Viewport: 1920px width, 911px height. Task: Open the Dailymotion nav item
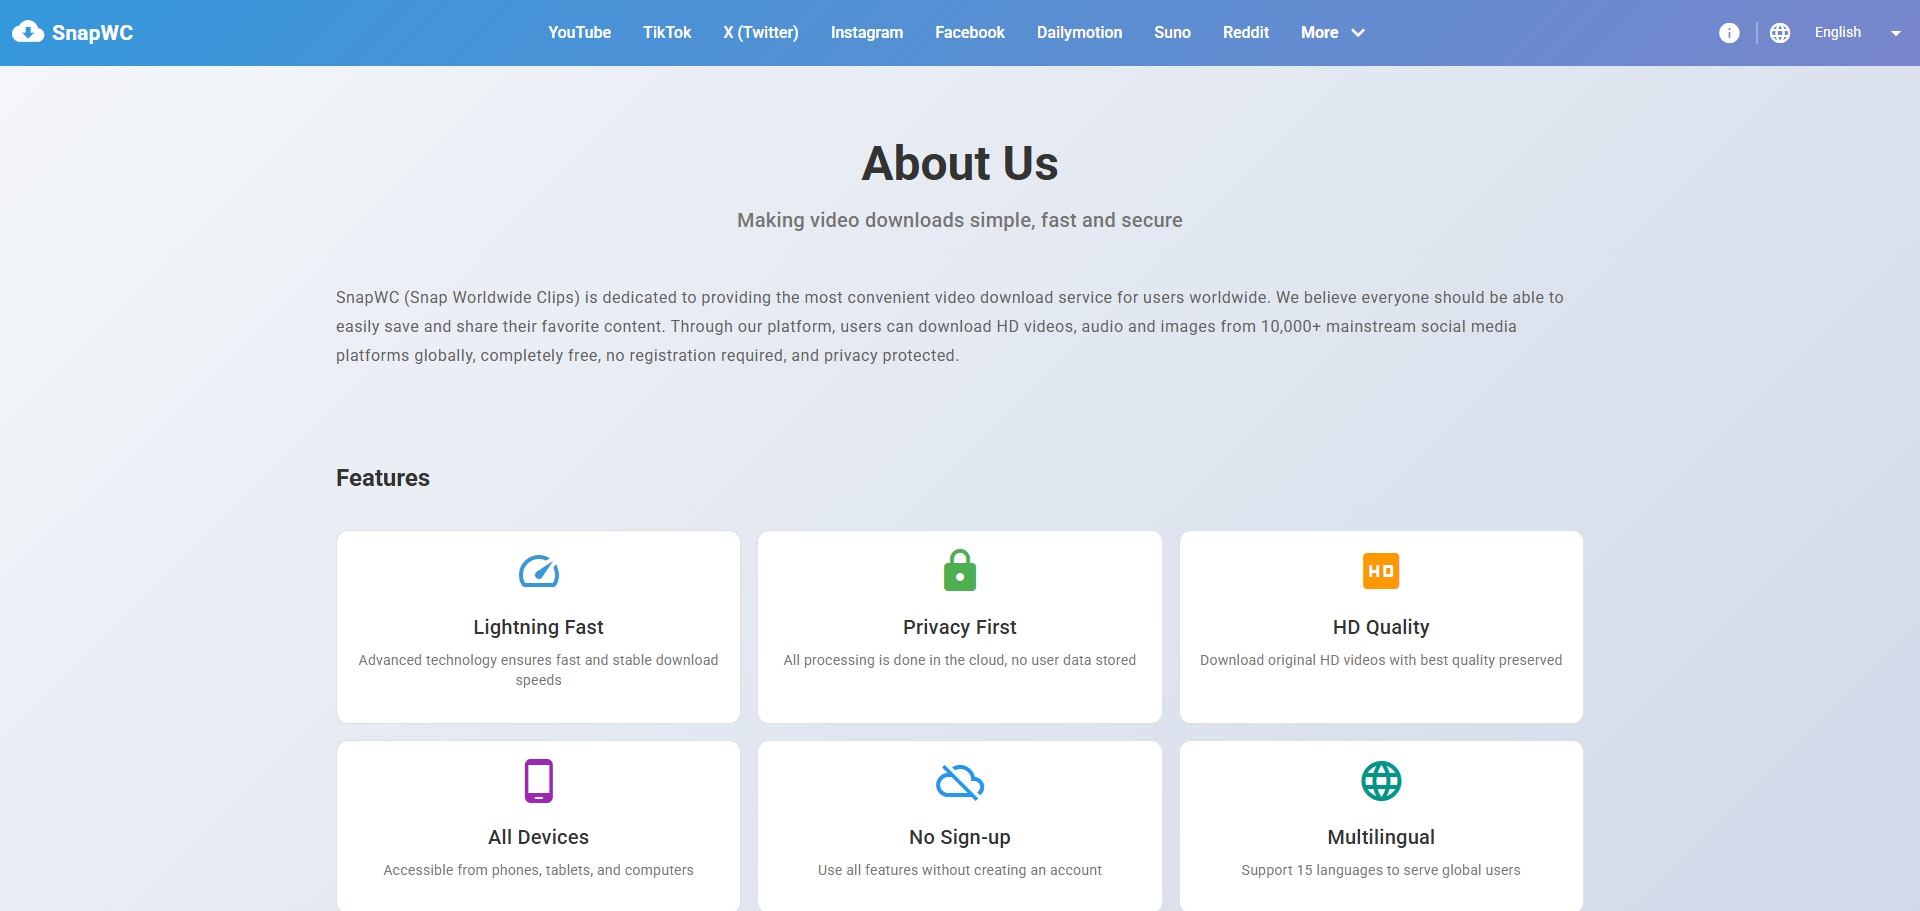tap(1079, 32)
